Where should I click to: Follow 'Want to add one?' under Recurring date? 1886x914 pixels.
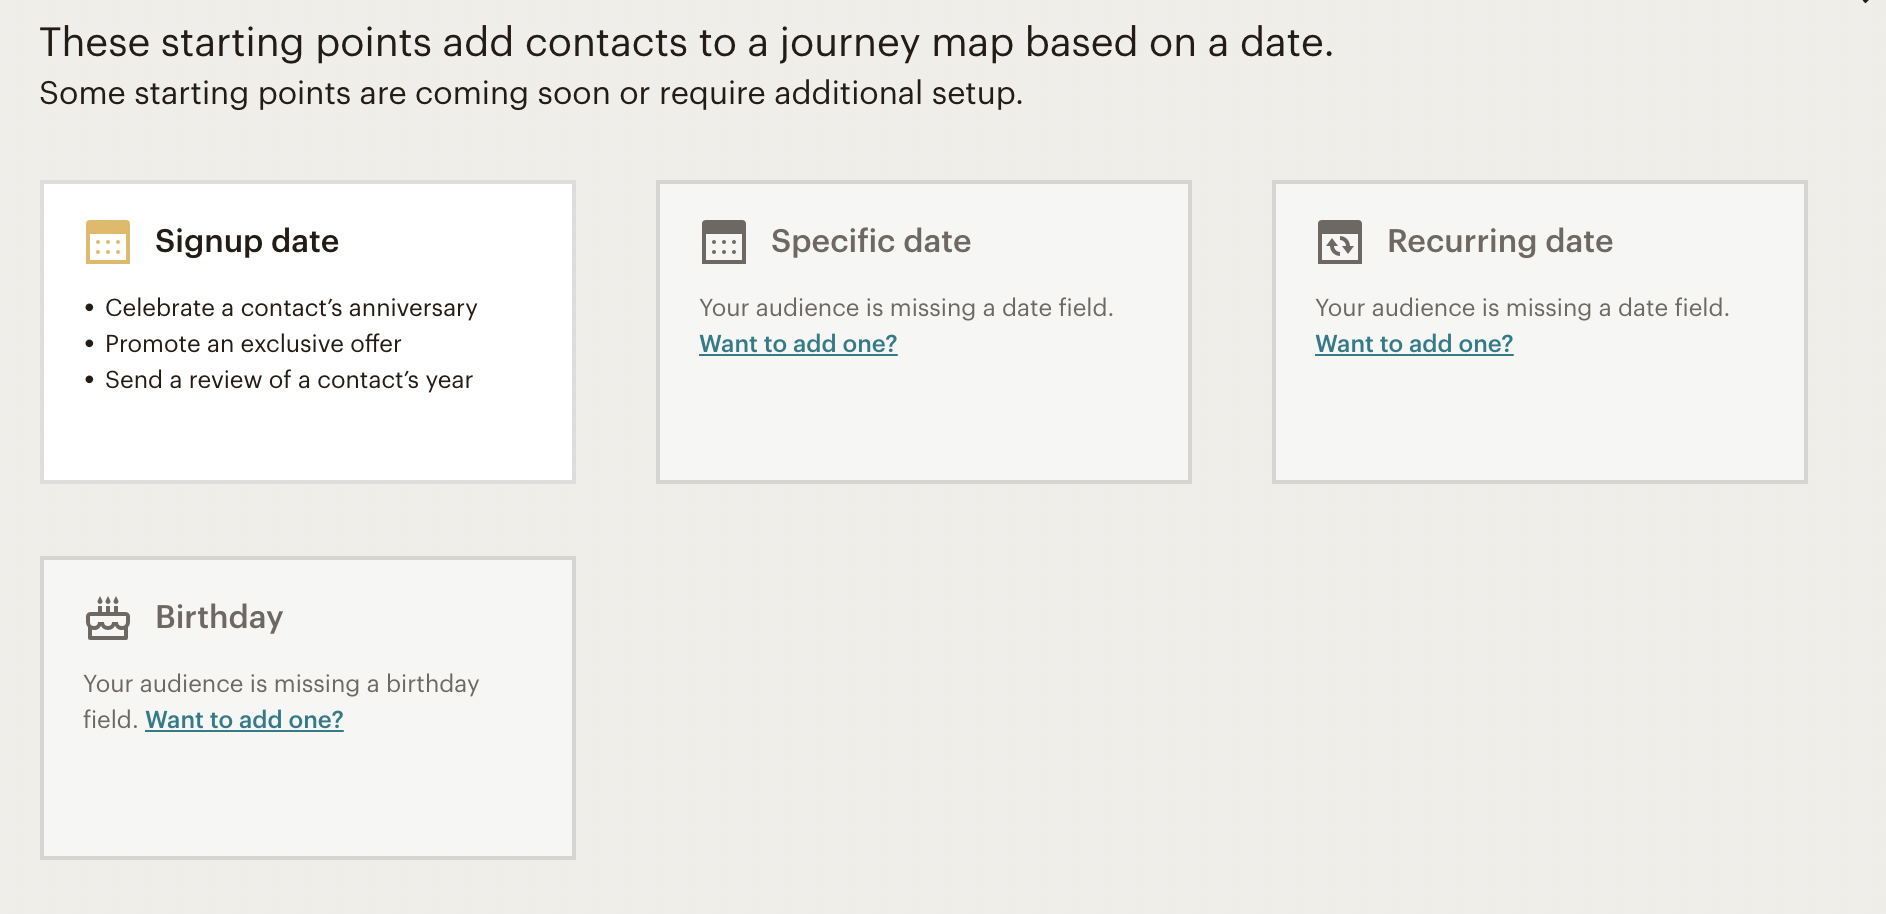pos(1414,343)
